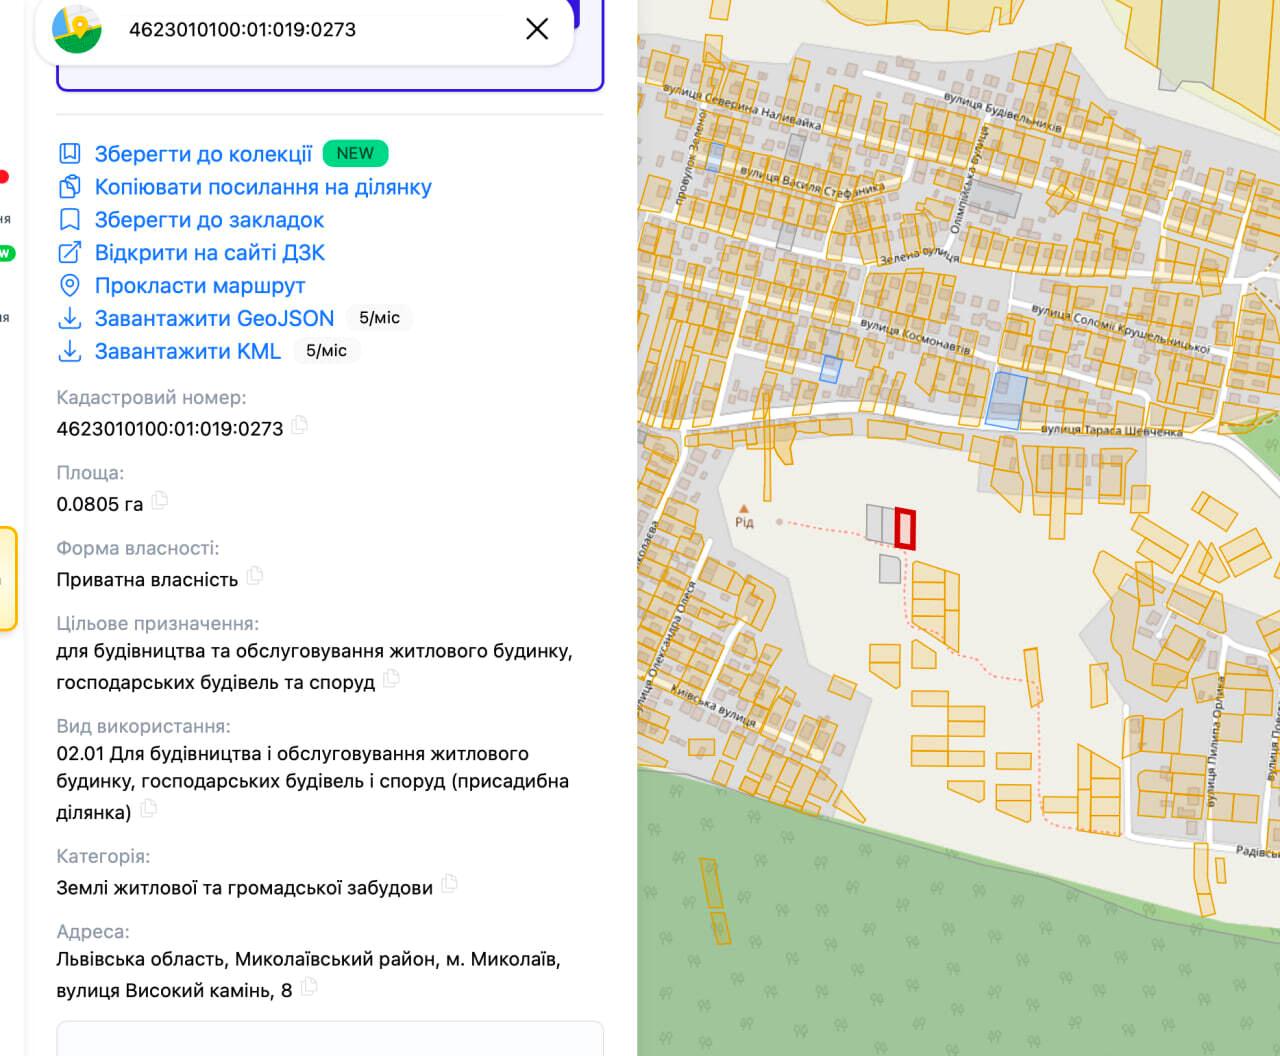Screen dimensions: 1280x1056
Task: Open 'Зберегти до колекції' link
Action: [x=203, y=154]
